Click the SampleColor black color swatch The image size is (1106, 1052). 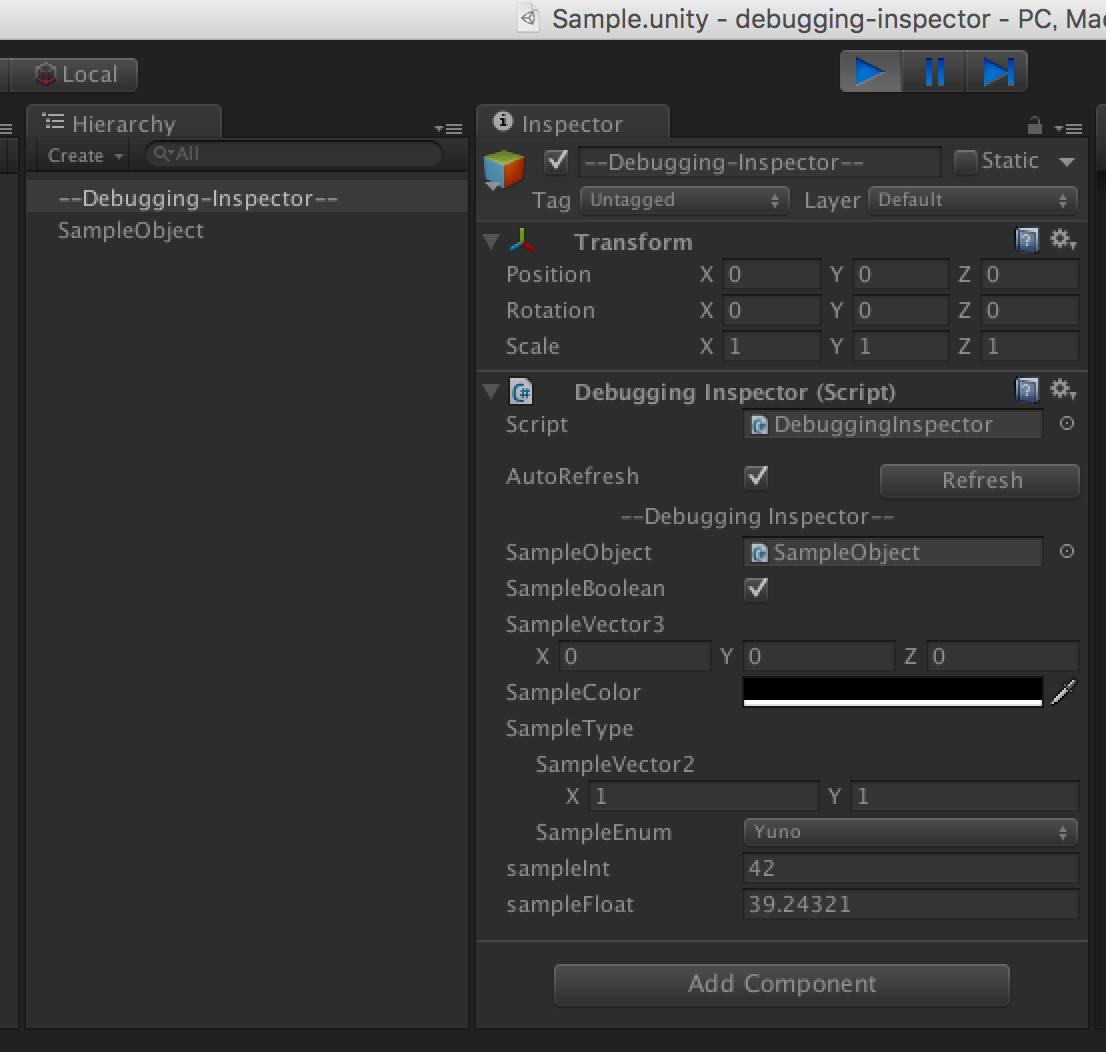point(892,690)
